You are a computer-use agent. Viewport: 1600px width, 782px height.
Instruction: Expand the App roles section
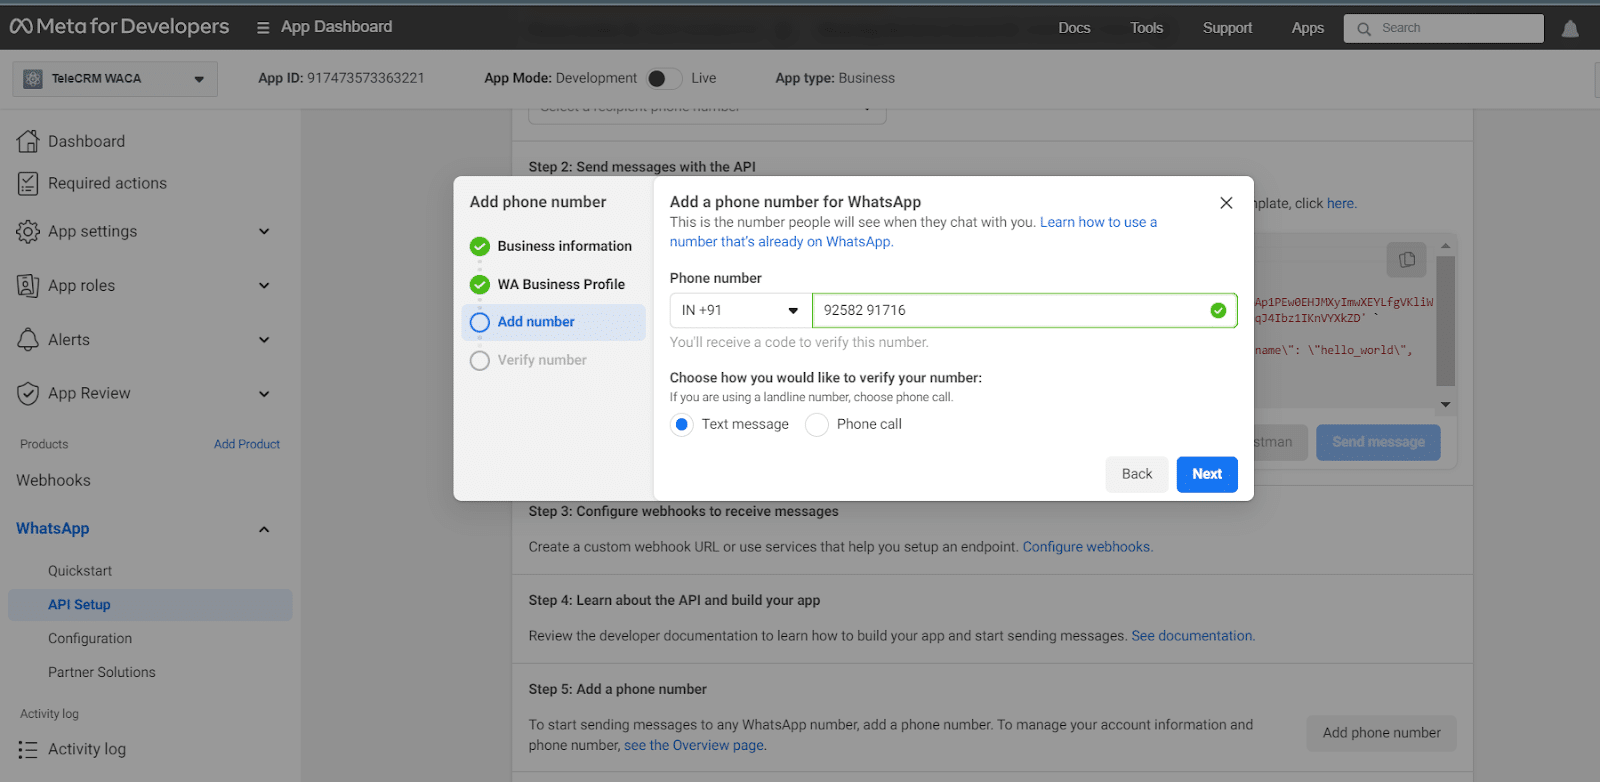click(264, 285)
